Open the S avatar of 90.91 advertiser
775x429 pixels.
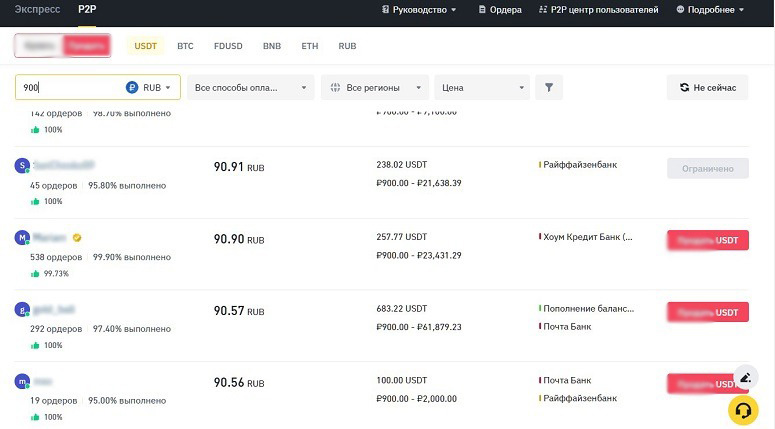point(22,165)
